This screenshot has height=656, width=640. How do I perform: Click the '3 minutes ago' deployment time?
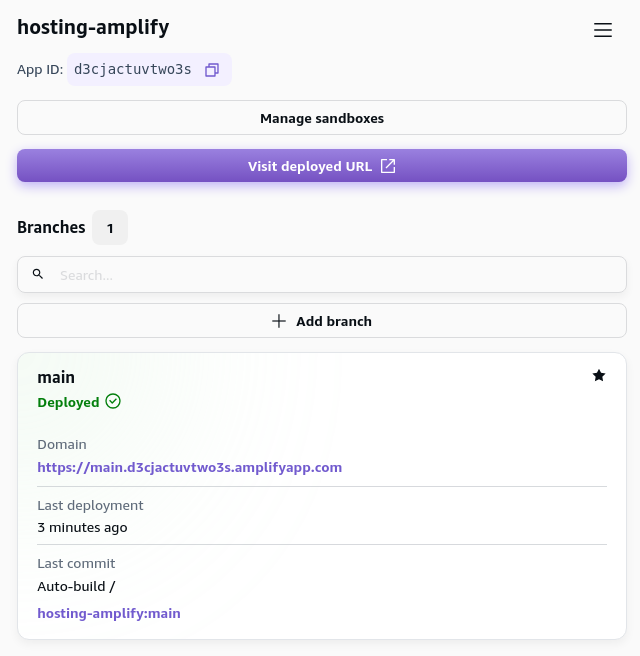click(82, 527)
